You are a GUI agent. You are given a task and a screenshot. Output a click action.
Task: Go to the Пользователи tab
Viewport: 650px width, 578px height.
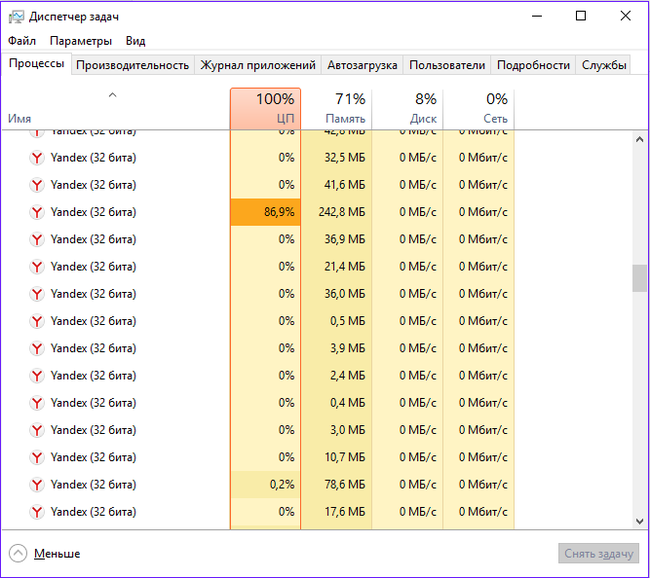447,65
